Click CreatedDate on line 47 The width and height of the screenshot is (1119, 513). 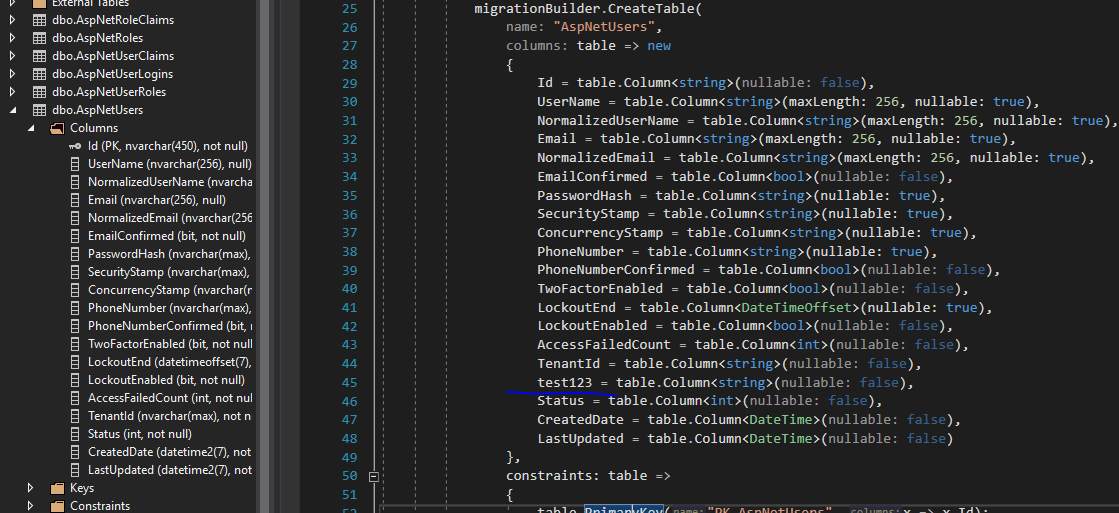580,420
